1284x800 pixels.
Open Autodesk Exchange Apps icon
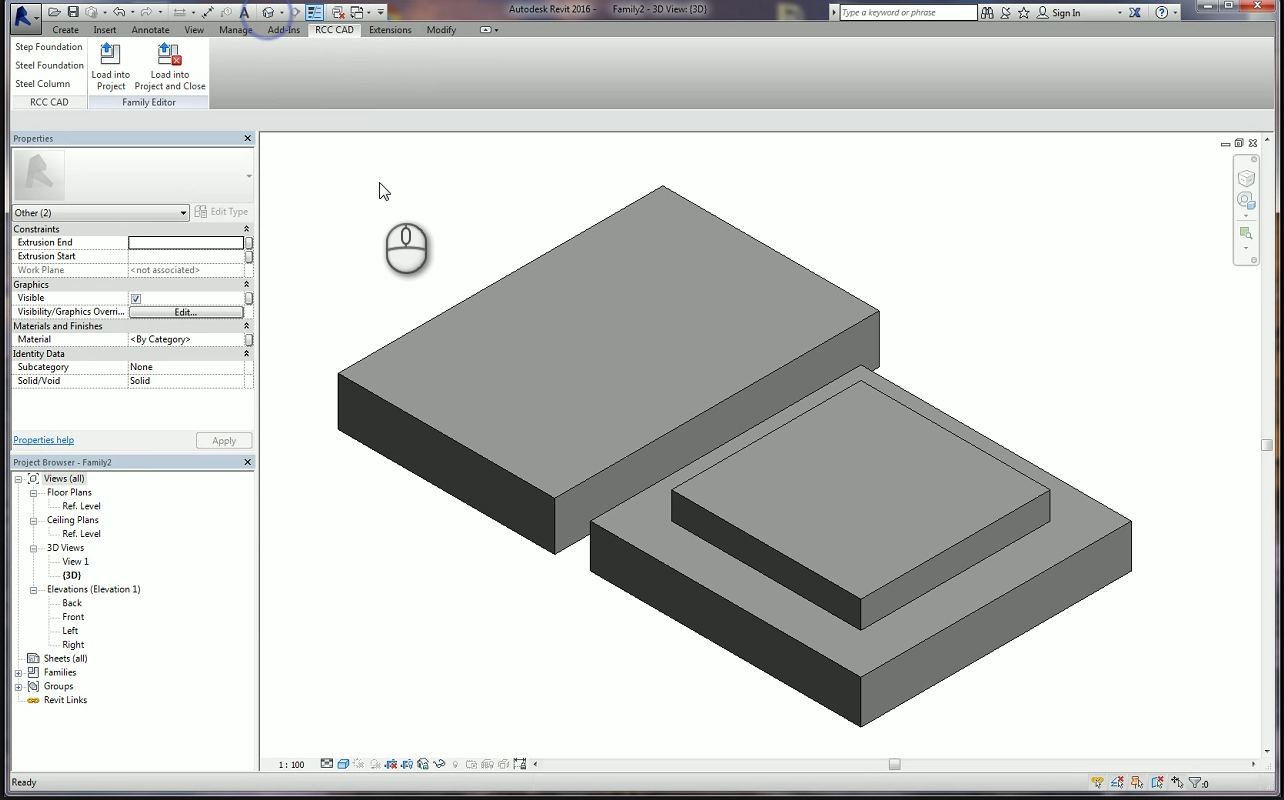(x=1135, y=13)
